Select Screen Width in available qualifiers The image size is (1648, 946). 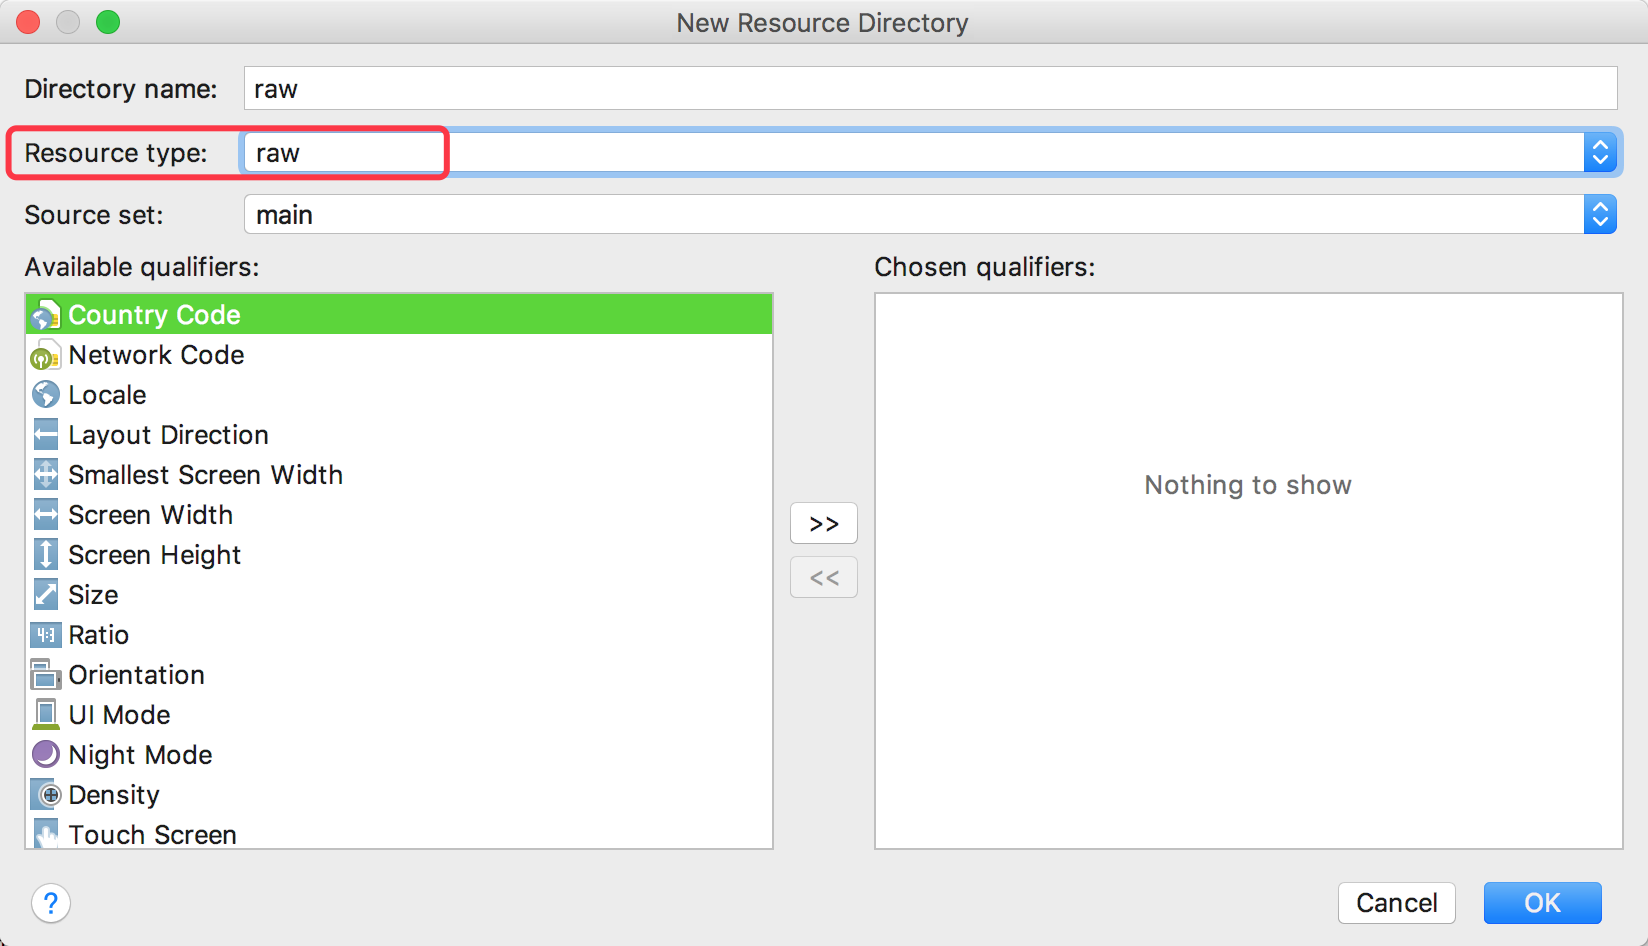tap(150, 515)
